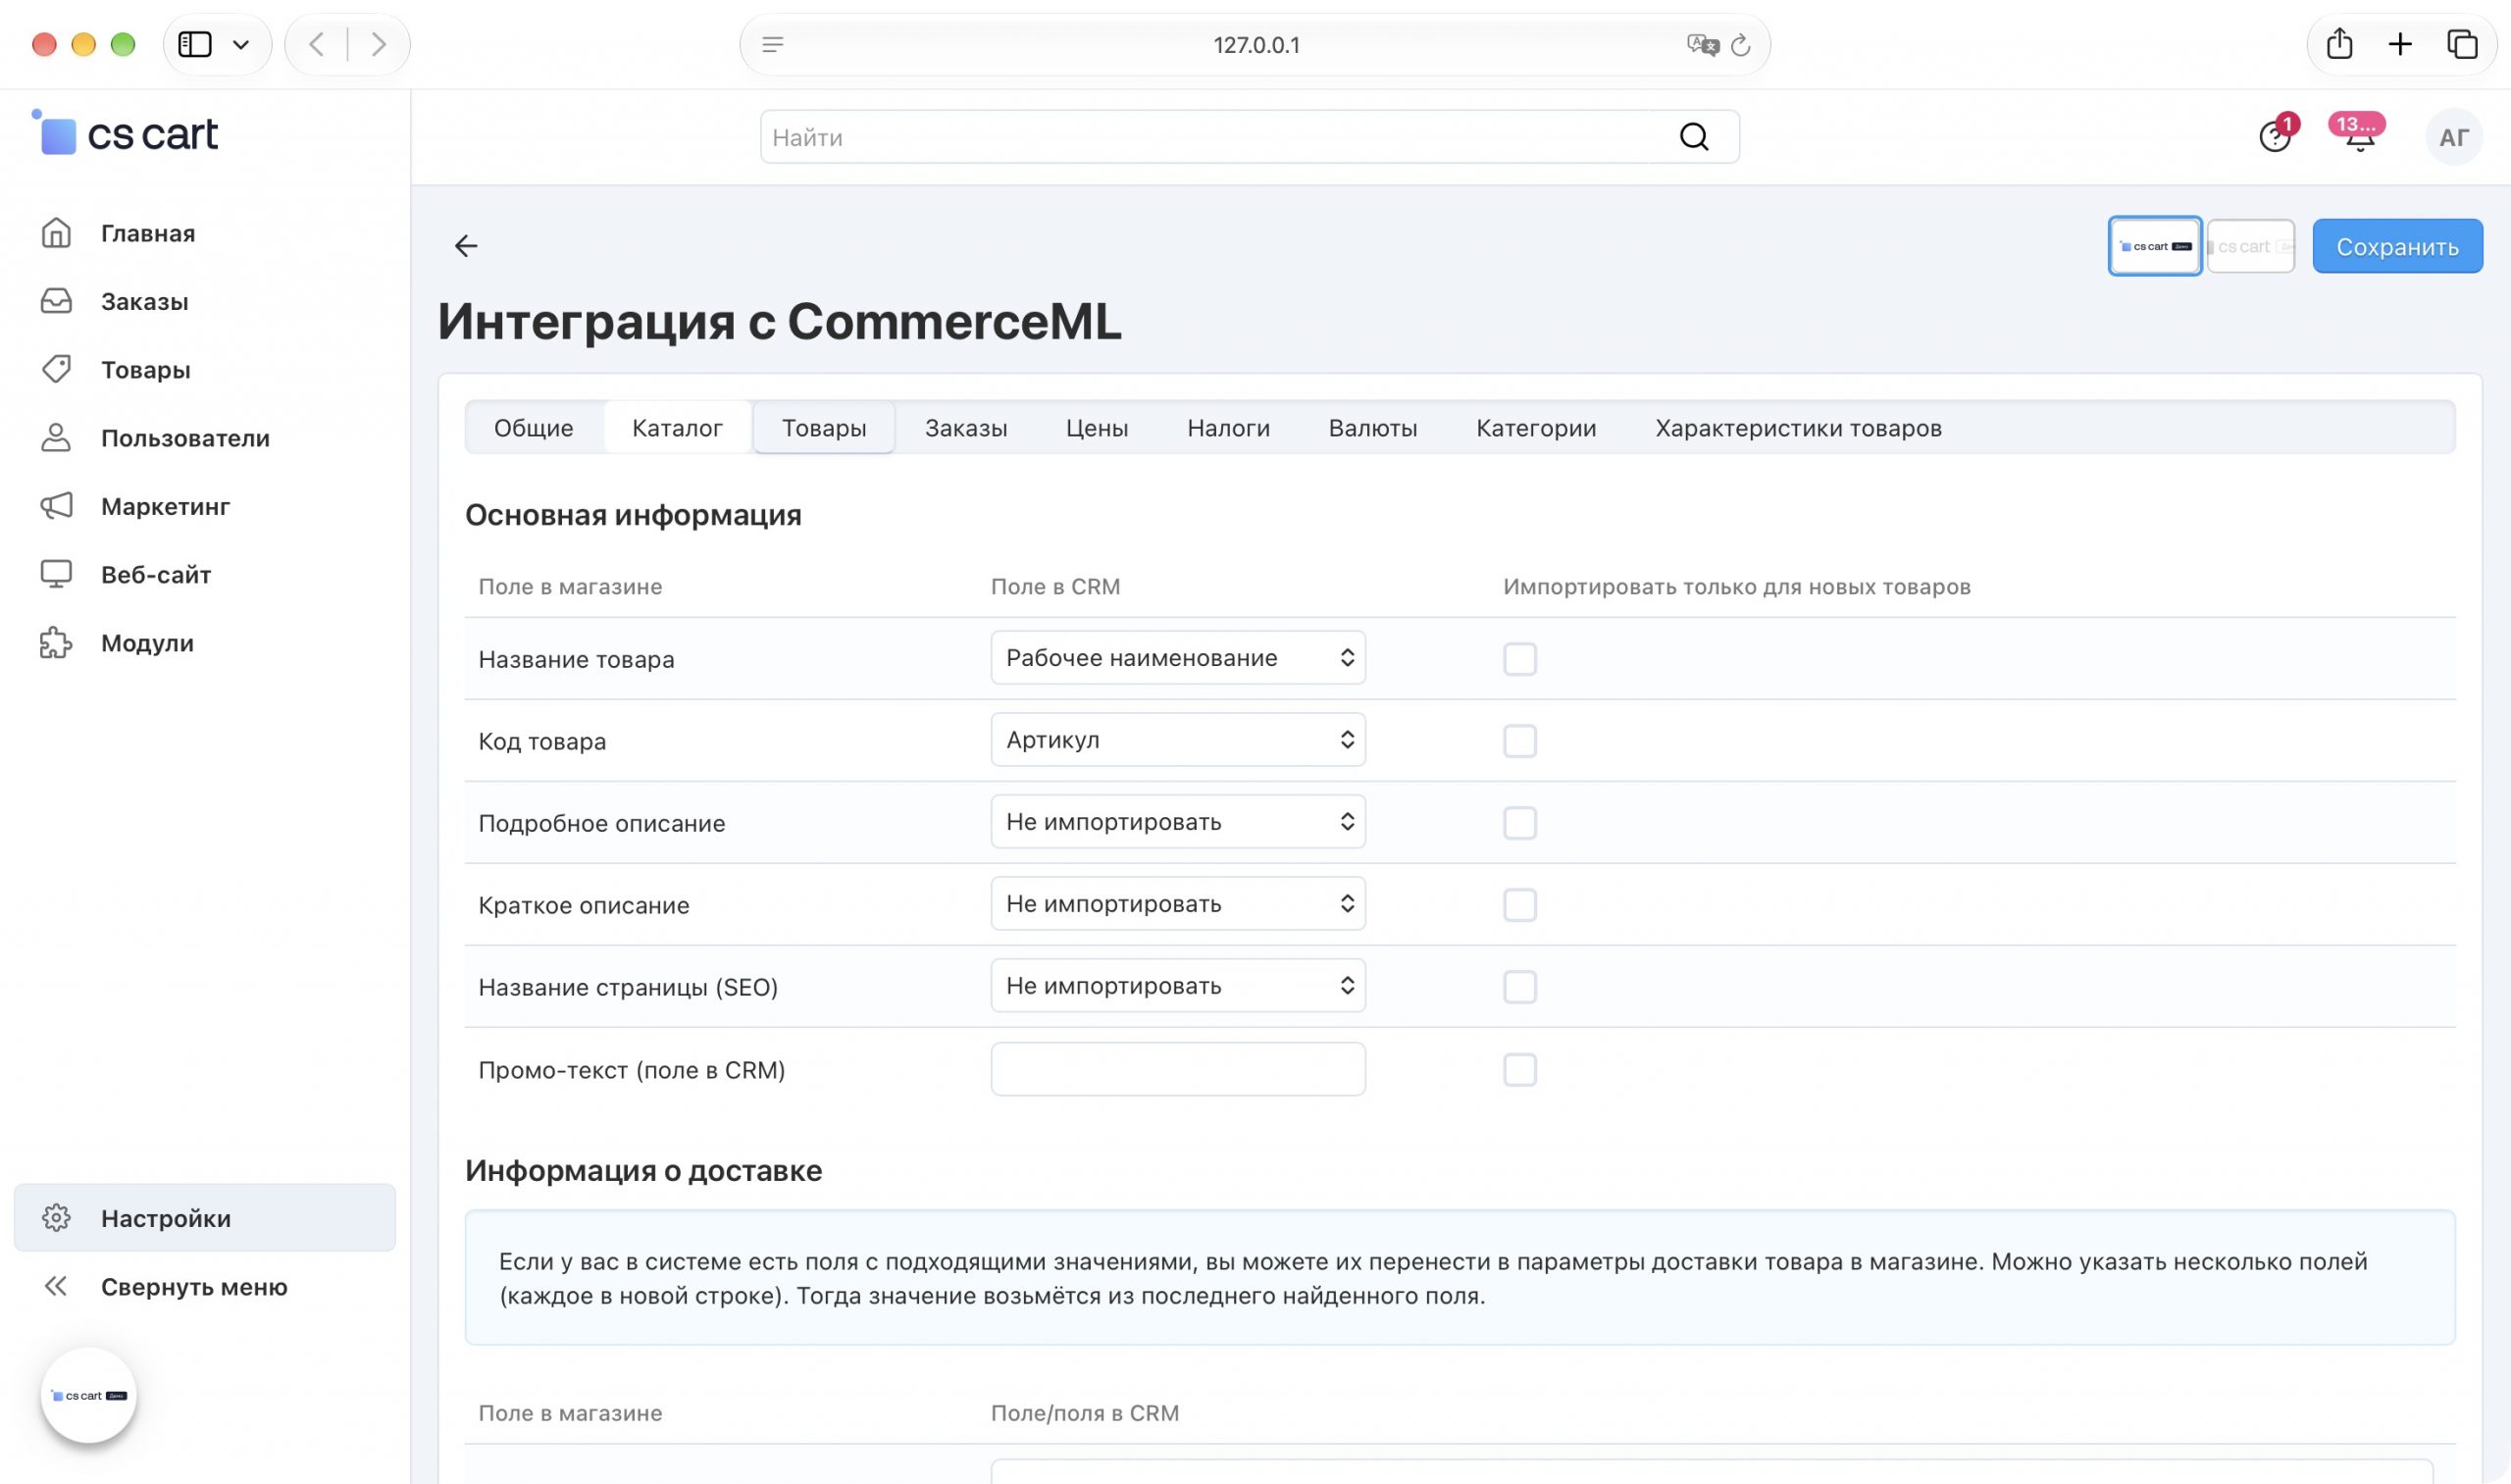Switch to the Общие tab
The width and height of the screenshot is (2511, 1484).
click(x=534, y=428)
